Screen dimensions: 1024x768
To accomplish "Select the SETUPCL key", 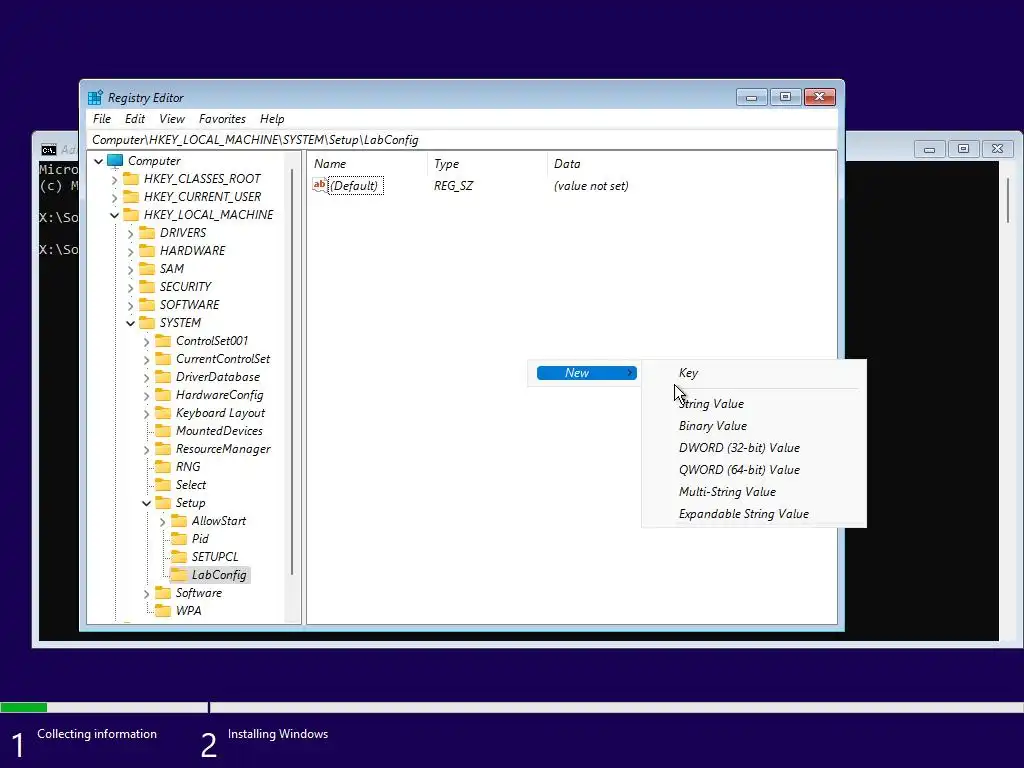I will click(215, 557).
